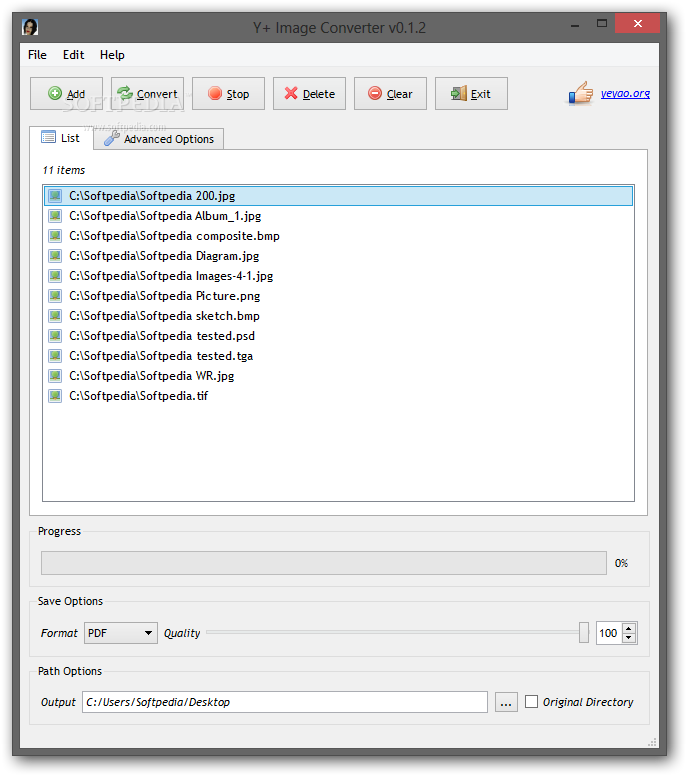The width and height of the screenshot is (687, 776).
Task: Decrease Quality with the down spinner arrow
Action: (629, 638)
